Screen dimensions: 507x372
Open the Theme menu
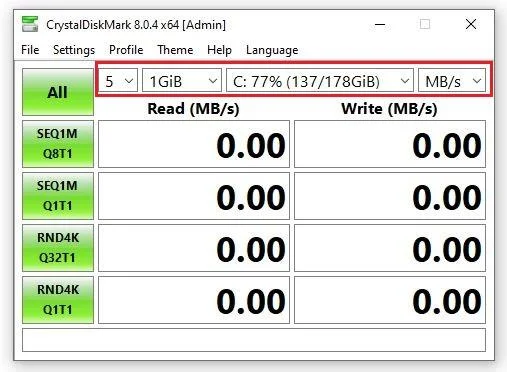(175, 50)
